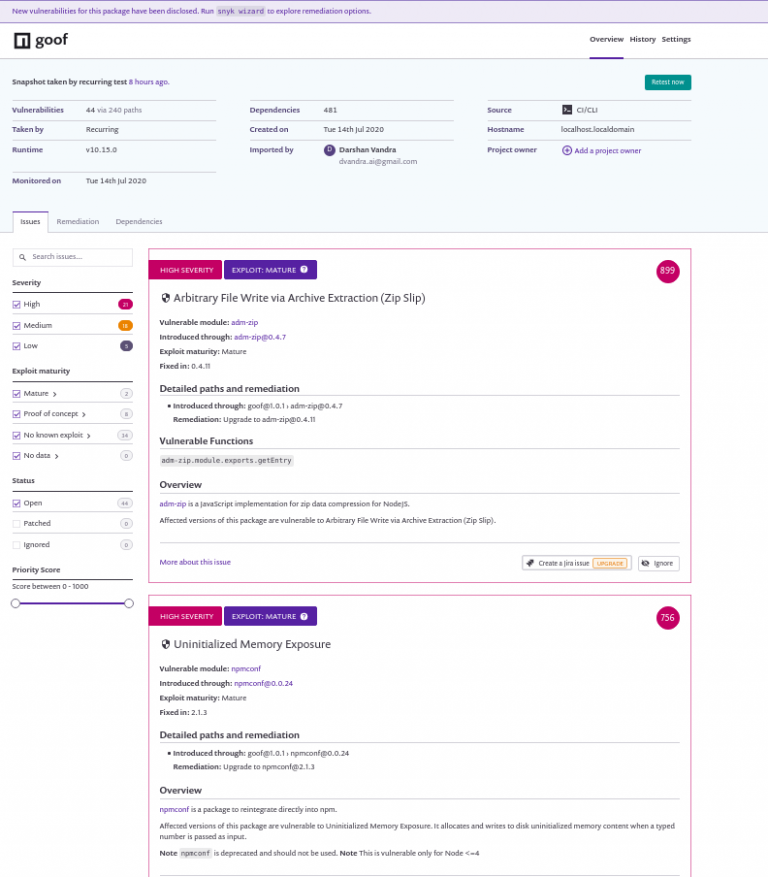
Task: Click the Retest now button
Action: coord(667,84)
